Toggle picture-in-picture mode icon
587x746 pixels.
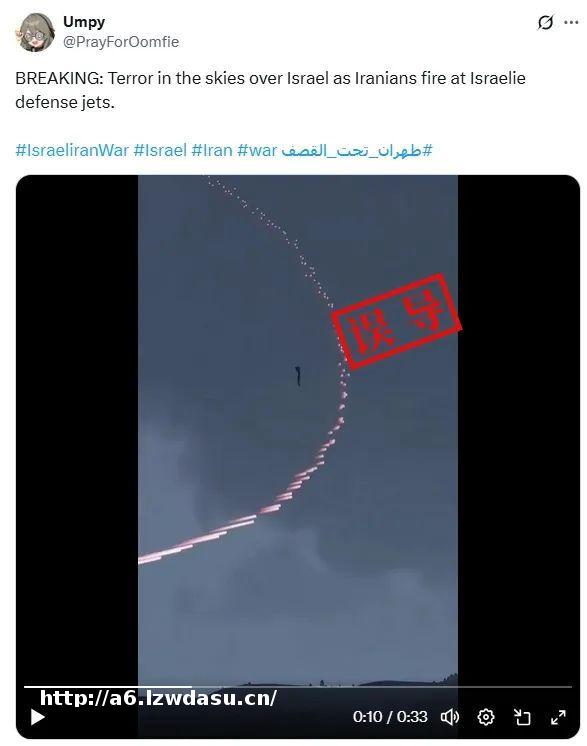(x=522, y=717)
